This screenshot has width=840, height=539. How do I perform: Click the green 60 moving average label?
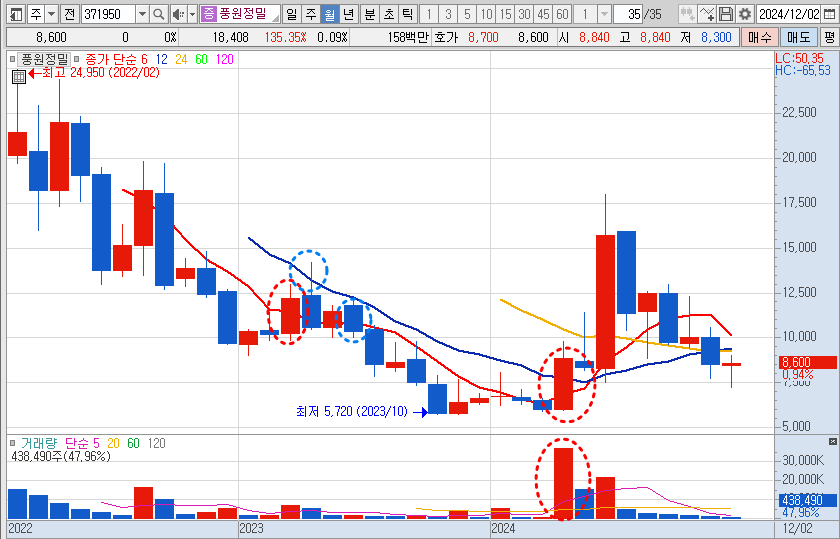(x=201, y=59)
